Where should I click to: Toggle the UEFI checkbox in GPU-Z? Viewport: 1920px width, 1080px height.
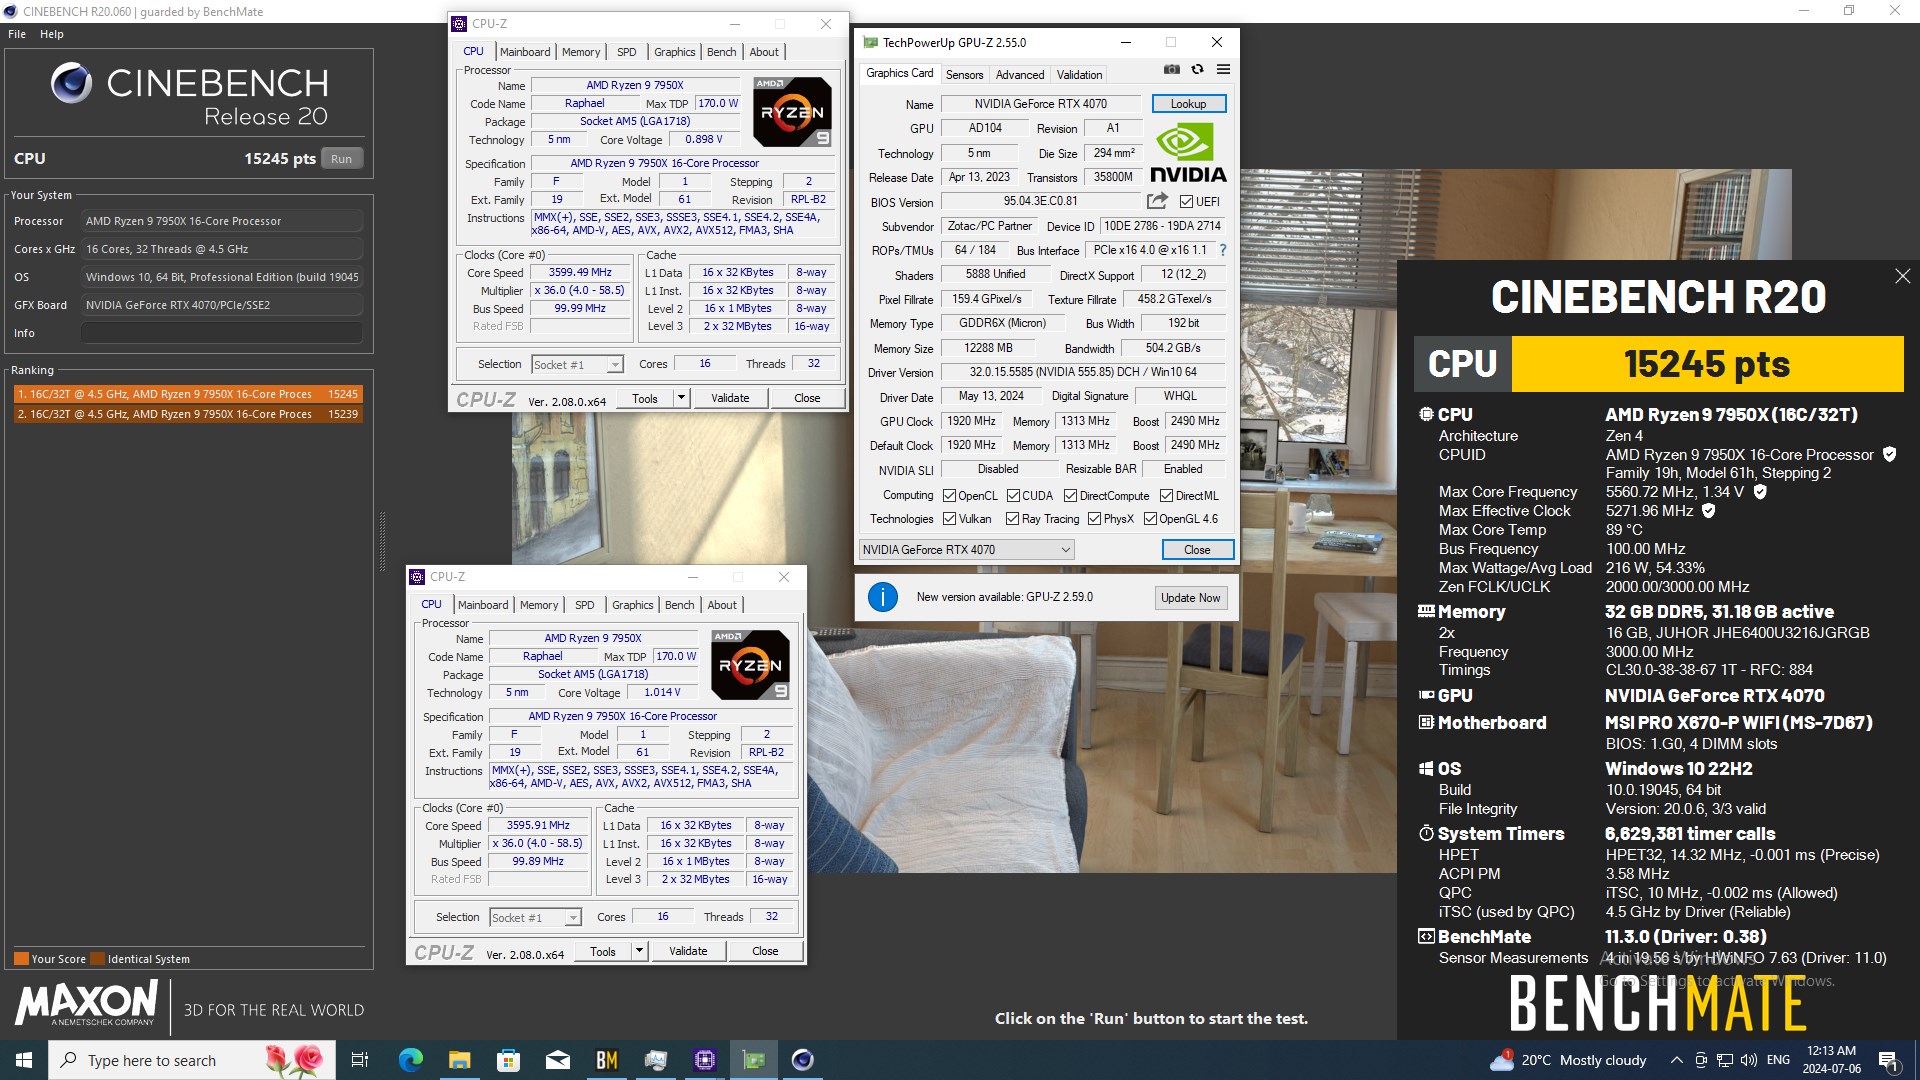tap(1186, 202)
